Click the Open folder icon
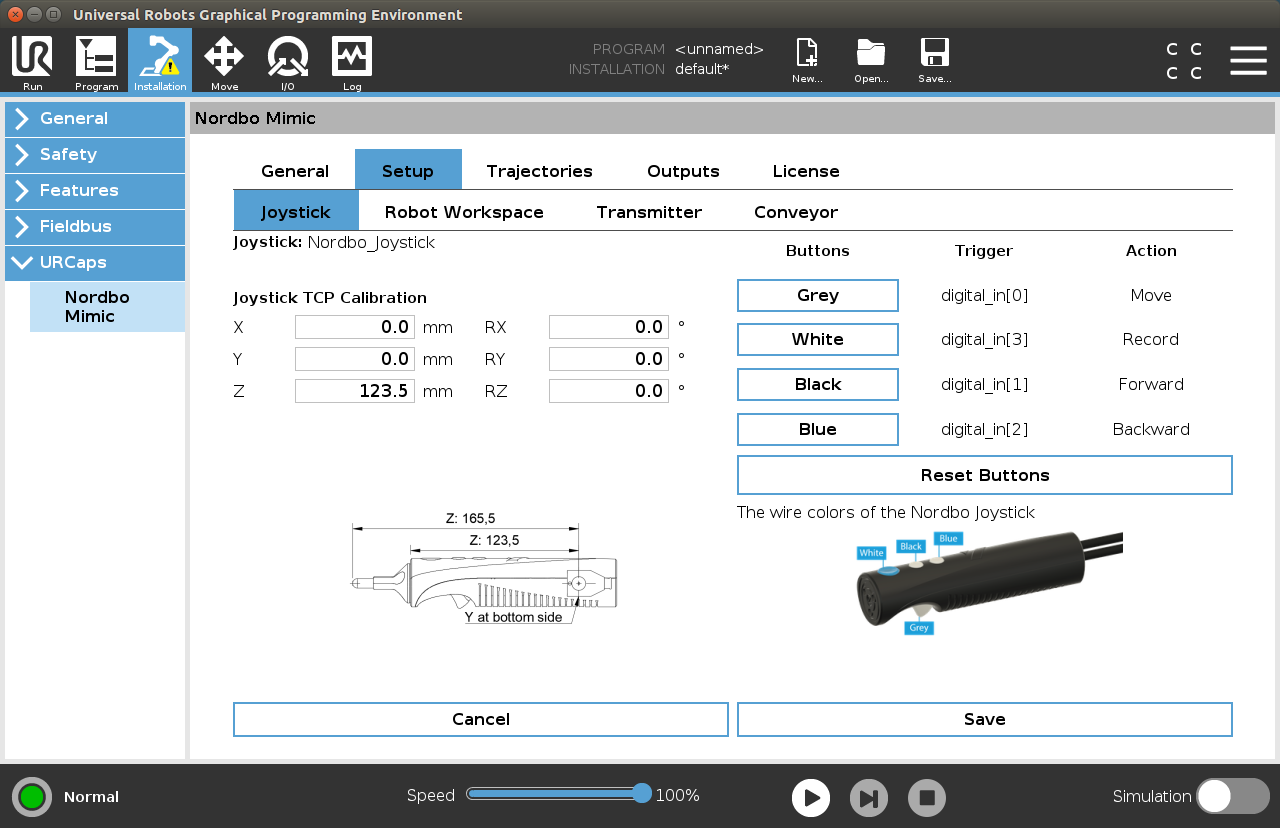This screenshot has width=1280, height=828. click(871, 61)
